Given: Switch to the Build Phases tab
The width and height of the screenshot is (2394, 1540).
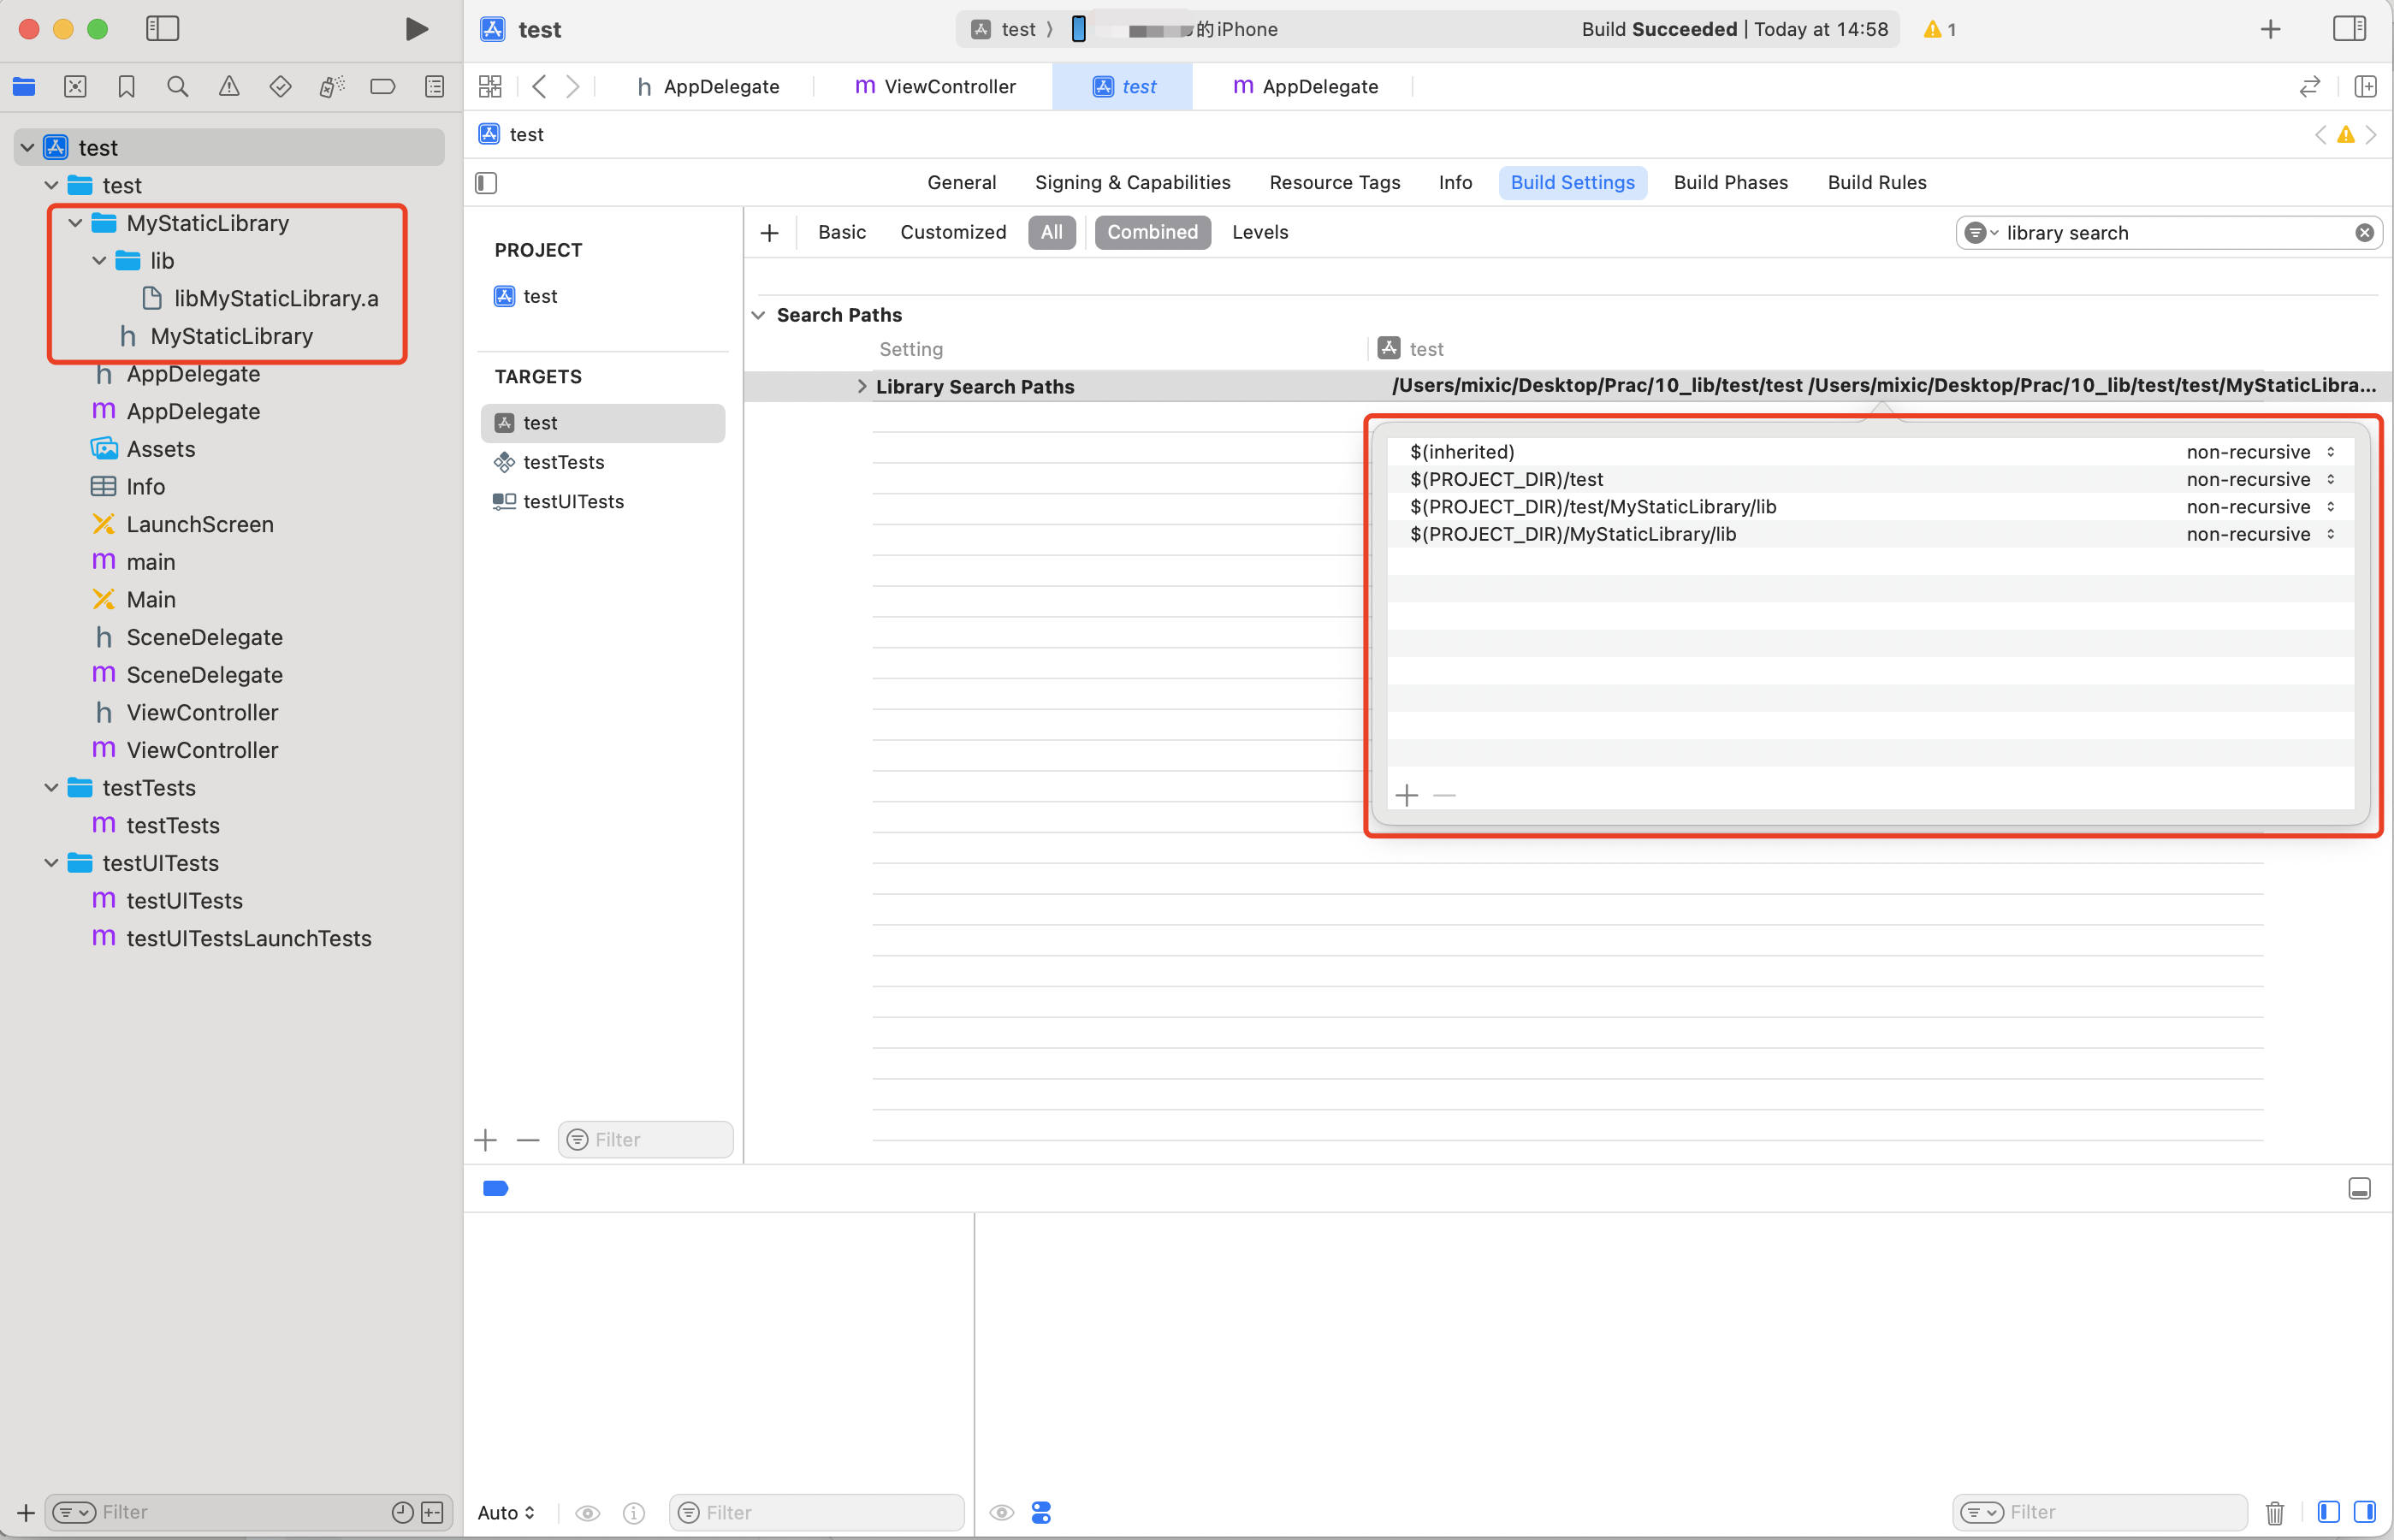Looking at the screenshot, I should pos(1730,182).
